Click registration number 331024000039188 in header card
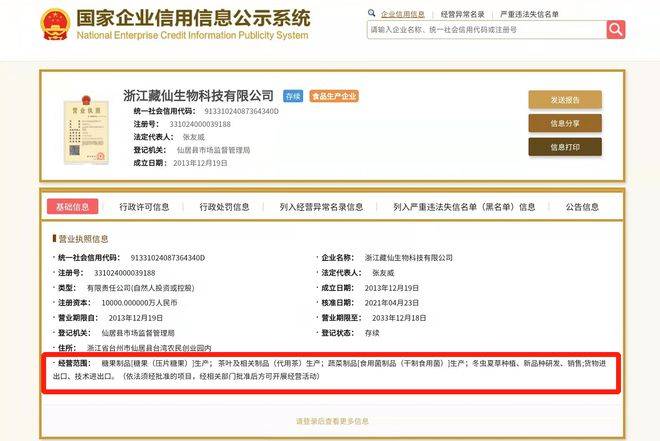660x441 pixels. click(200, 124)
